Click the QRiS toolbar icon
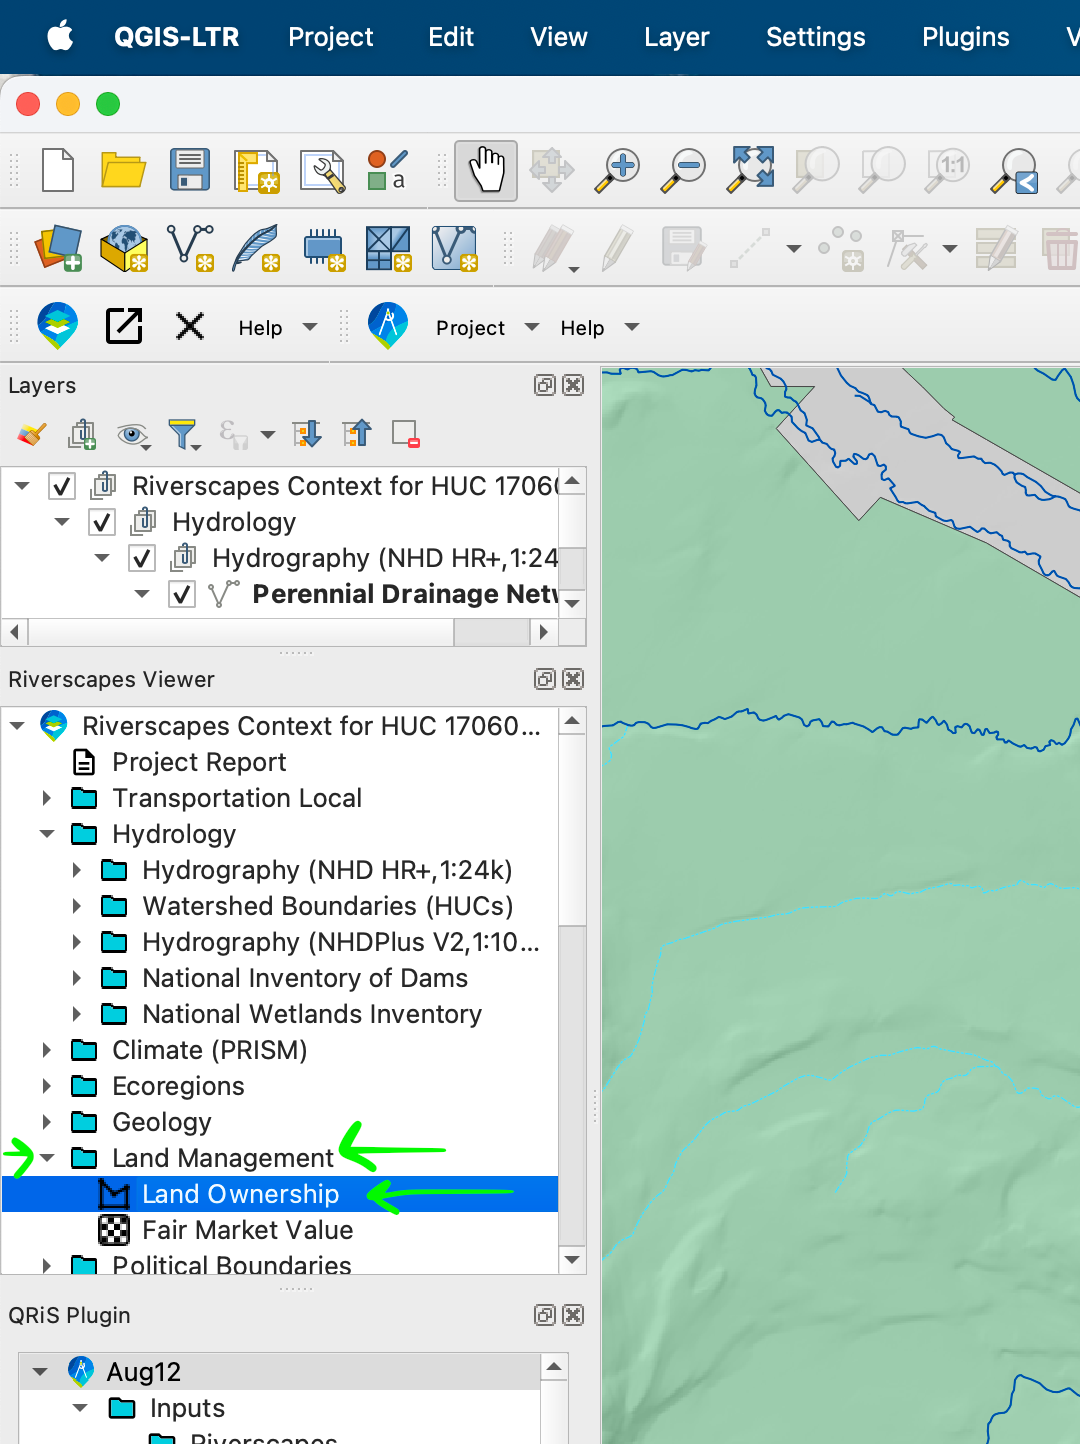Viewport: 1080px width, 1444px height. 388,326
